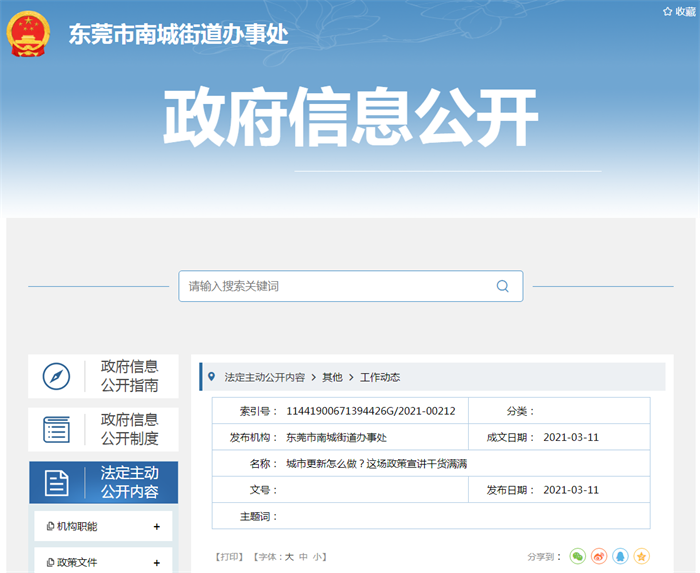
Task: Open the 政府信息公开指南 menu item
Action: [129, 376]
